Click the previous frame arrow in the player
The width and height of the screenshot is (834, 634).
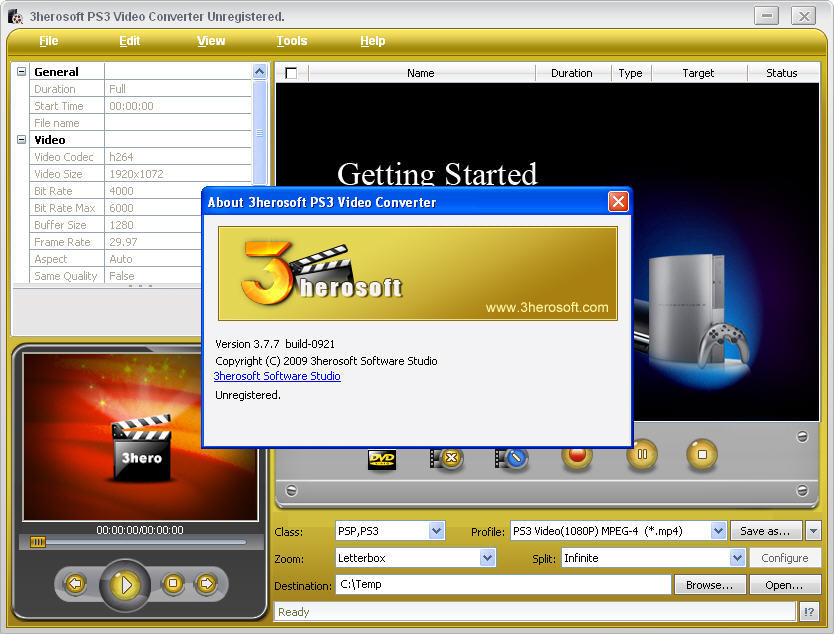click(x=75, y=583)
